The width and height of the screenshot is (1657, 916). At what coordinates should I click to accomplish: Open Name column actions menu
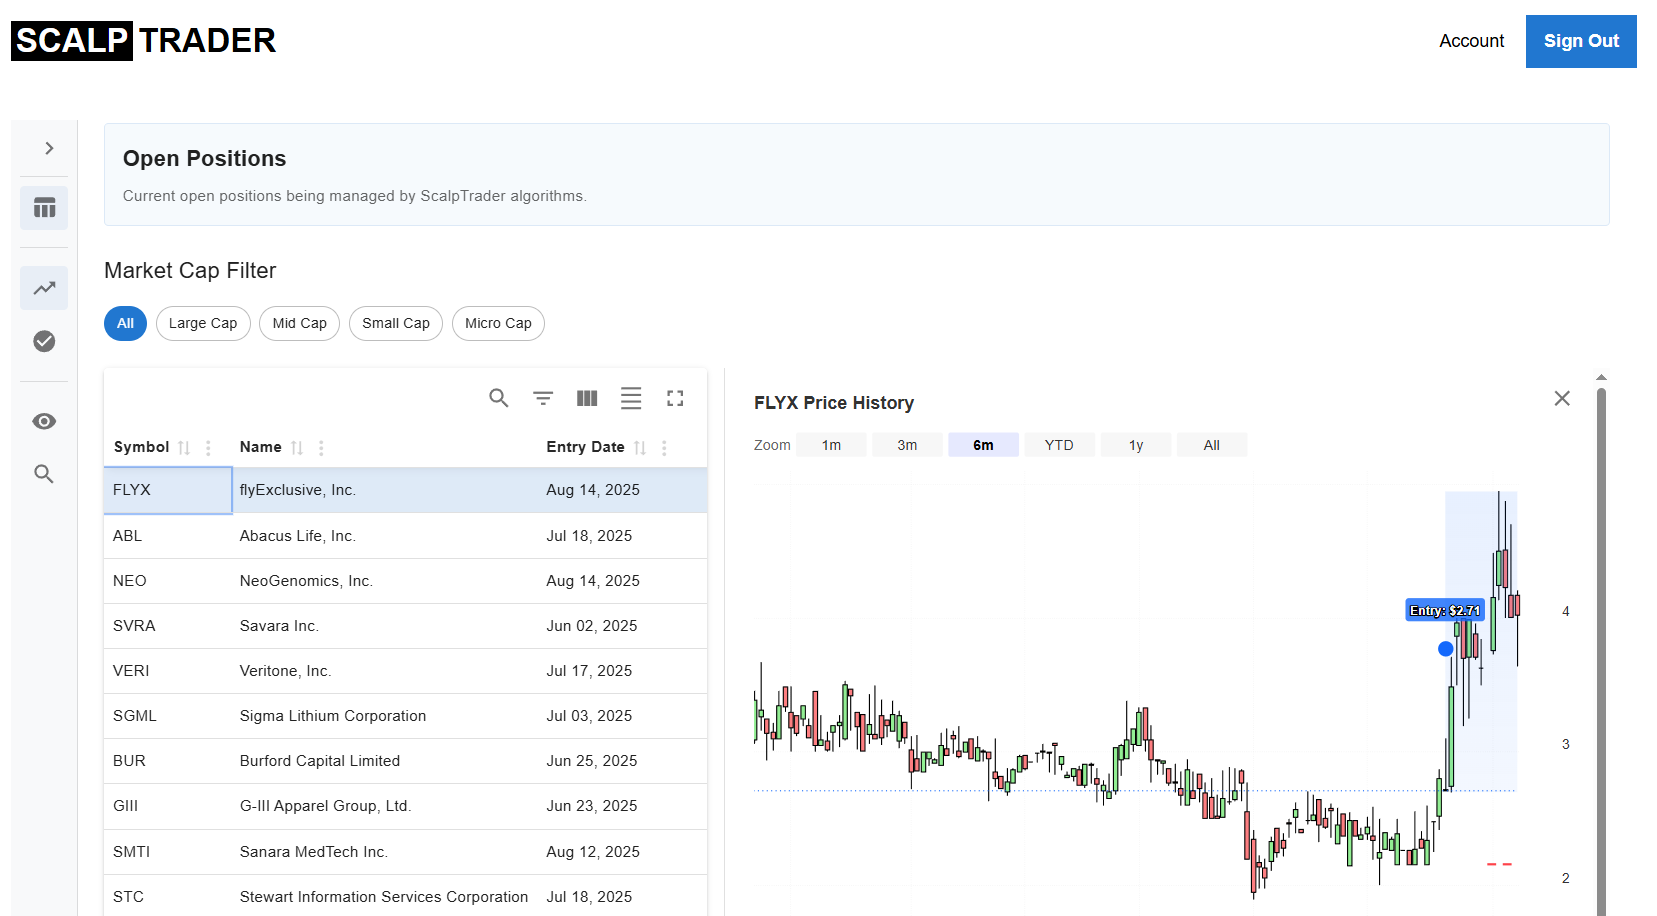pyautogui.click(x=321, y=448)
